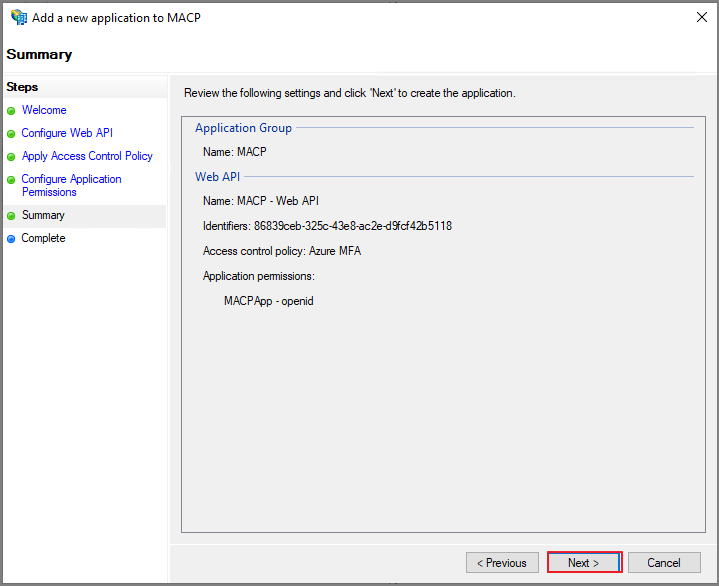Click the 'Review the following settings' instruction text
This screenshot has height=586, width=719.
350,93
